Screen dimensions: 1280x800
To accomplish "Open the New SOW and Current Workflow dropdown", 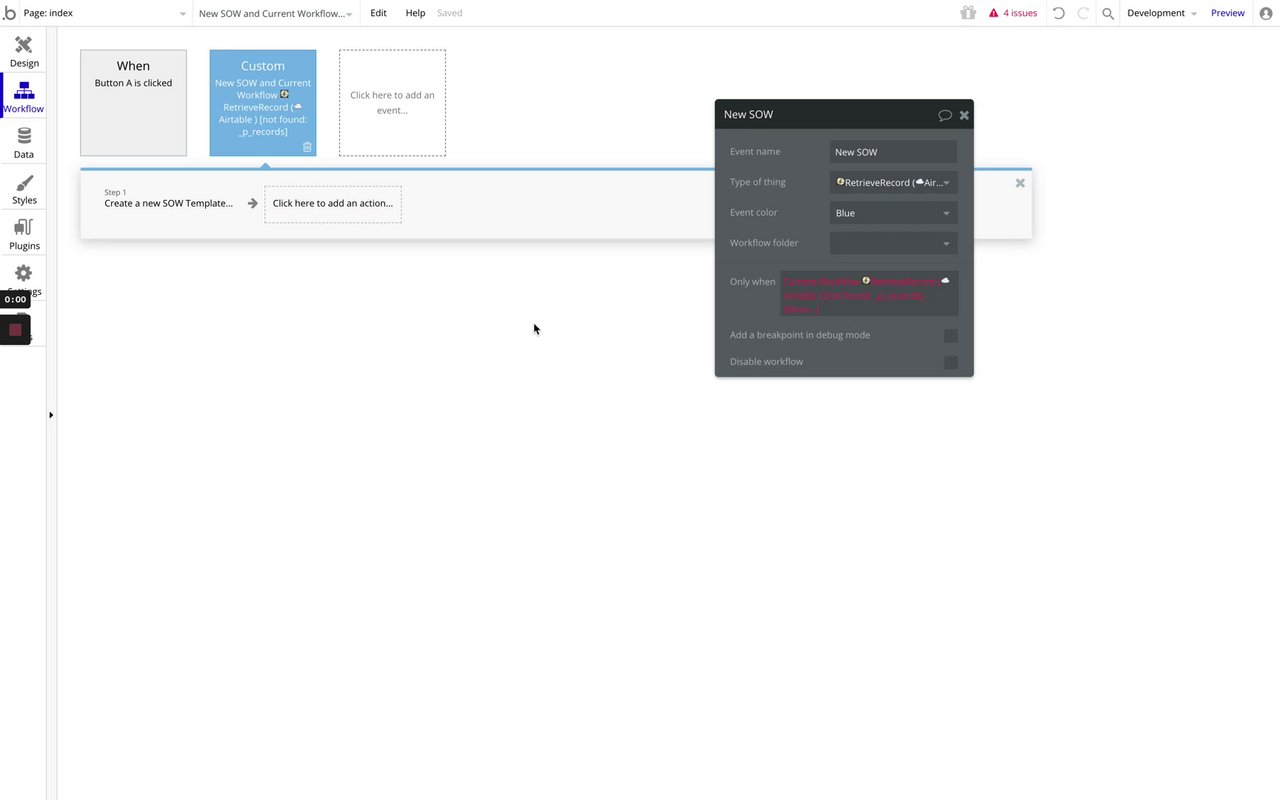I will 275,13.
